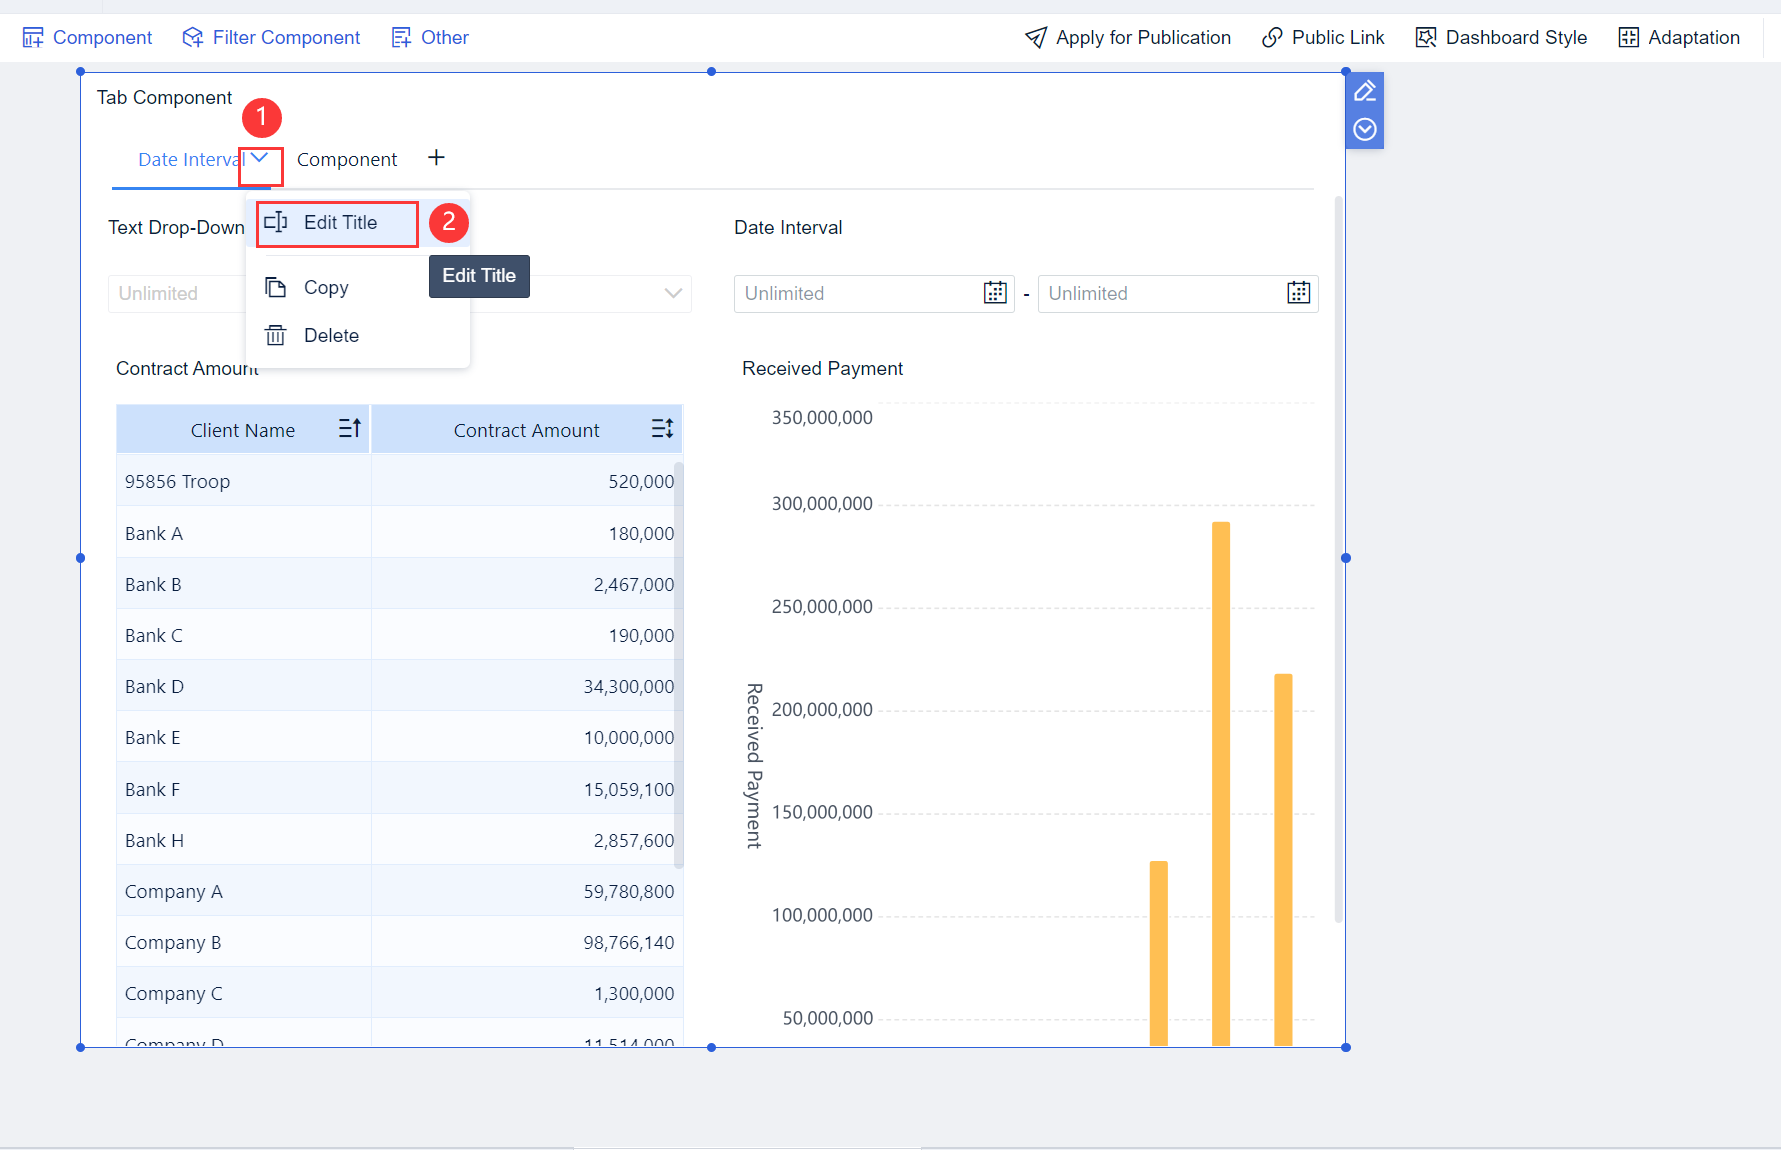Viewport: 1781px width, 1150px height.
Task: Click the pencil edit icon beside the component
Action: pos(1364,90)
